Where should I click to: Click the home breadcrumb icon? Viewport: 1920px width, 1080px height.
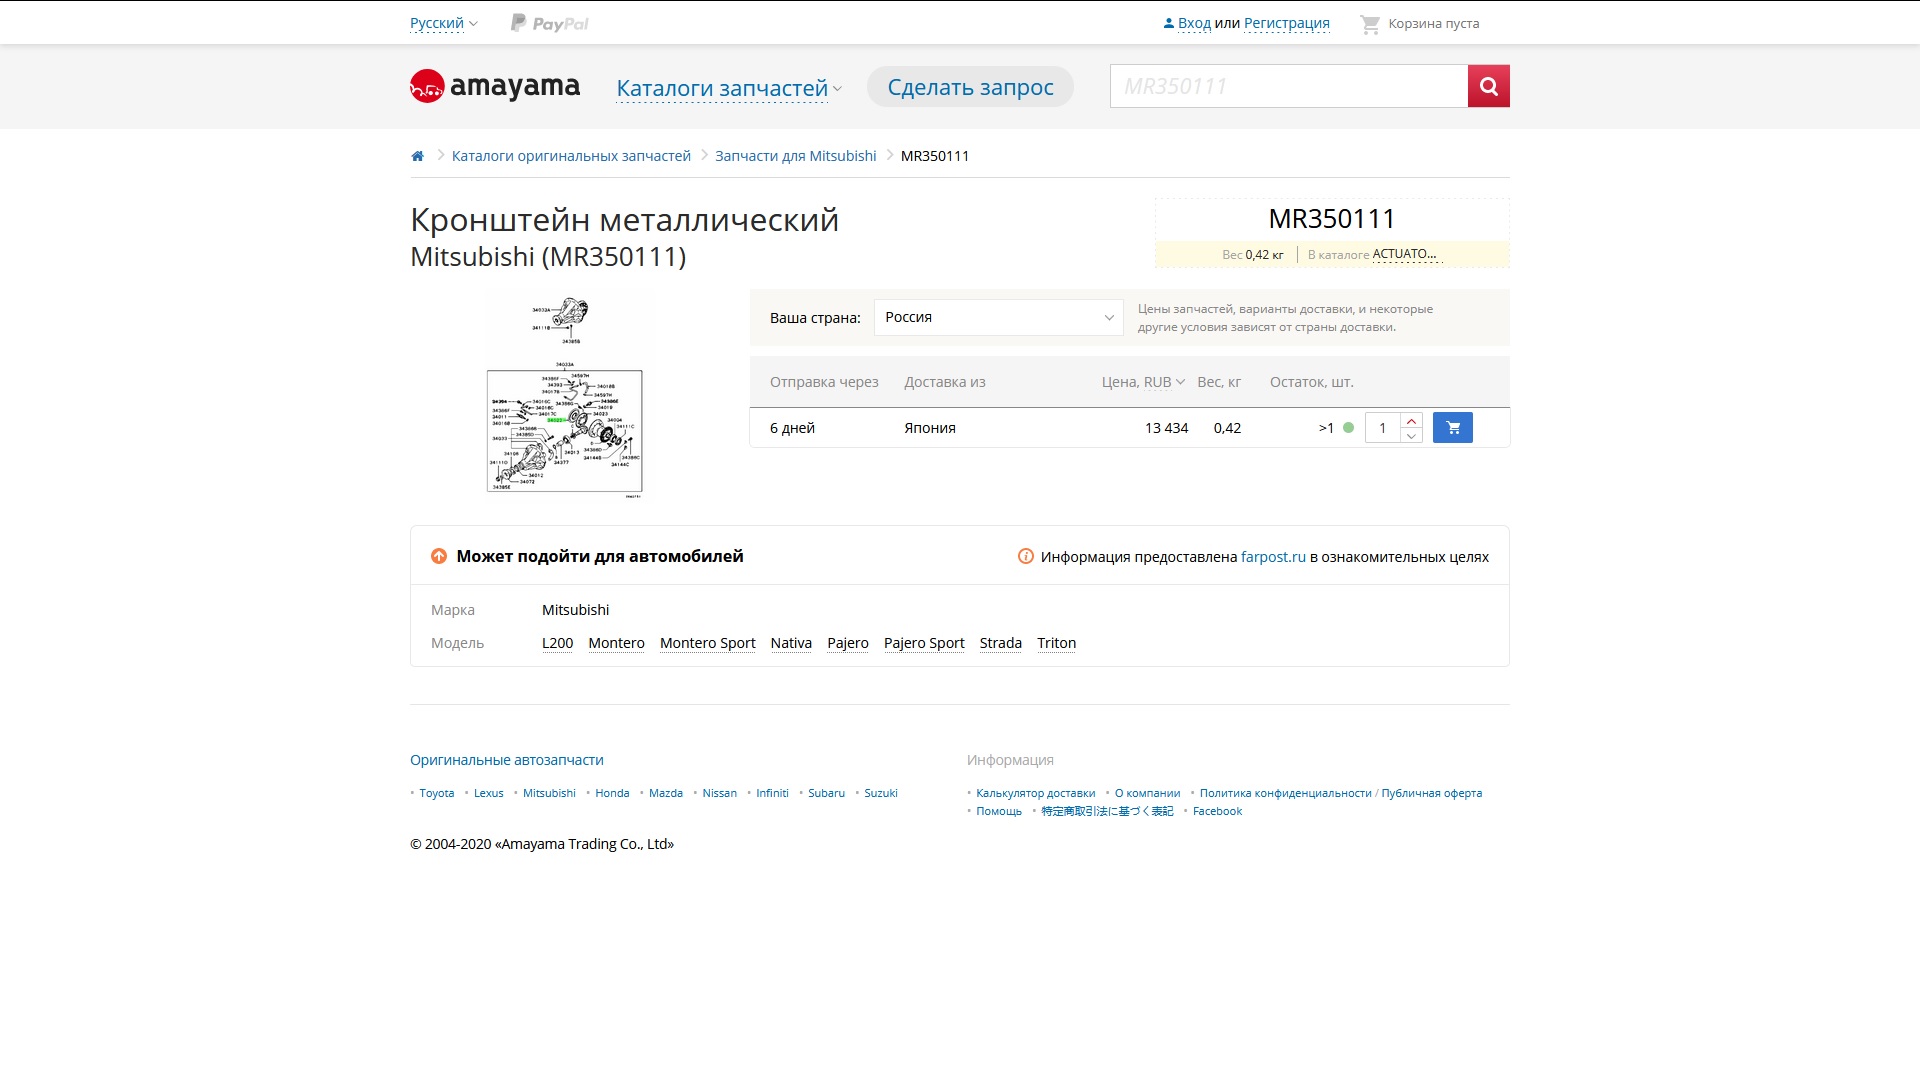pos(417,156)
